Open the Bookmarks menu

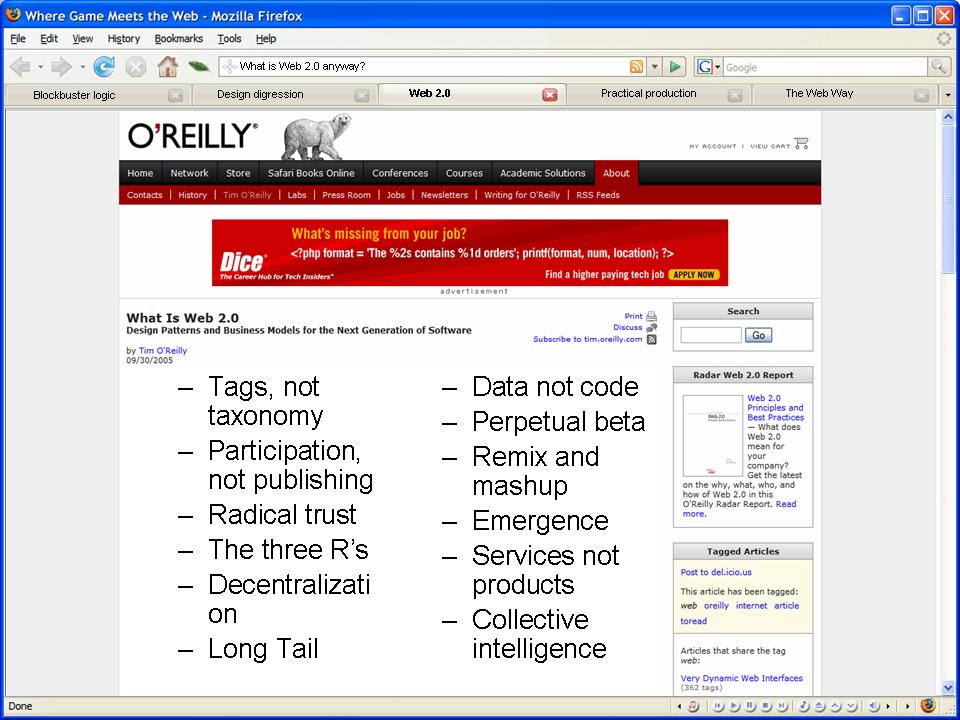point(178,39)
